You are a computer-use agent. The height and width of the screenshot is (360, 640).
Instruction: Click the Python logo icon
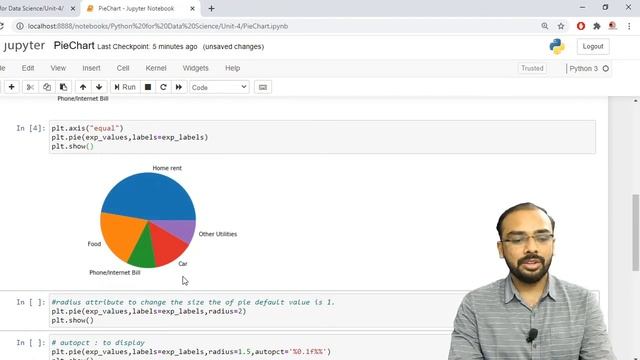click(557, 47)
